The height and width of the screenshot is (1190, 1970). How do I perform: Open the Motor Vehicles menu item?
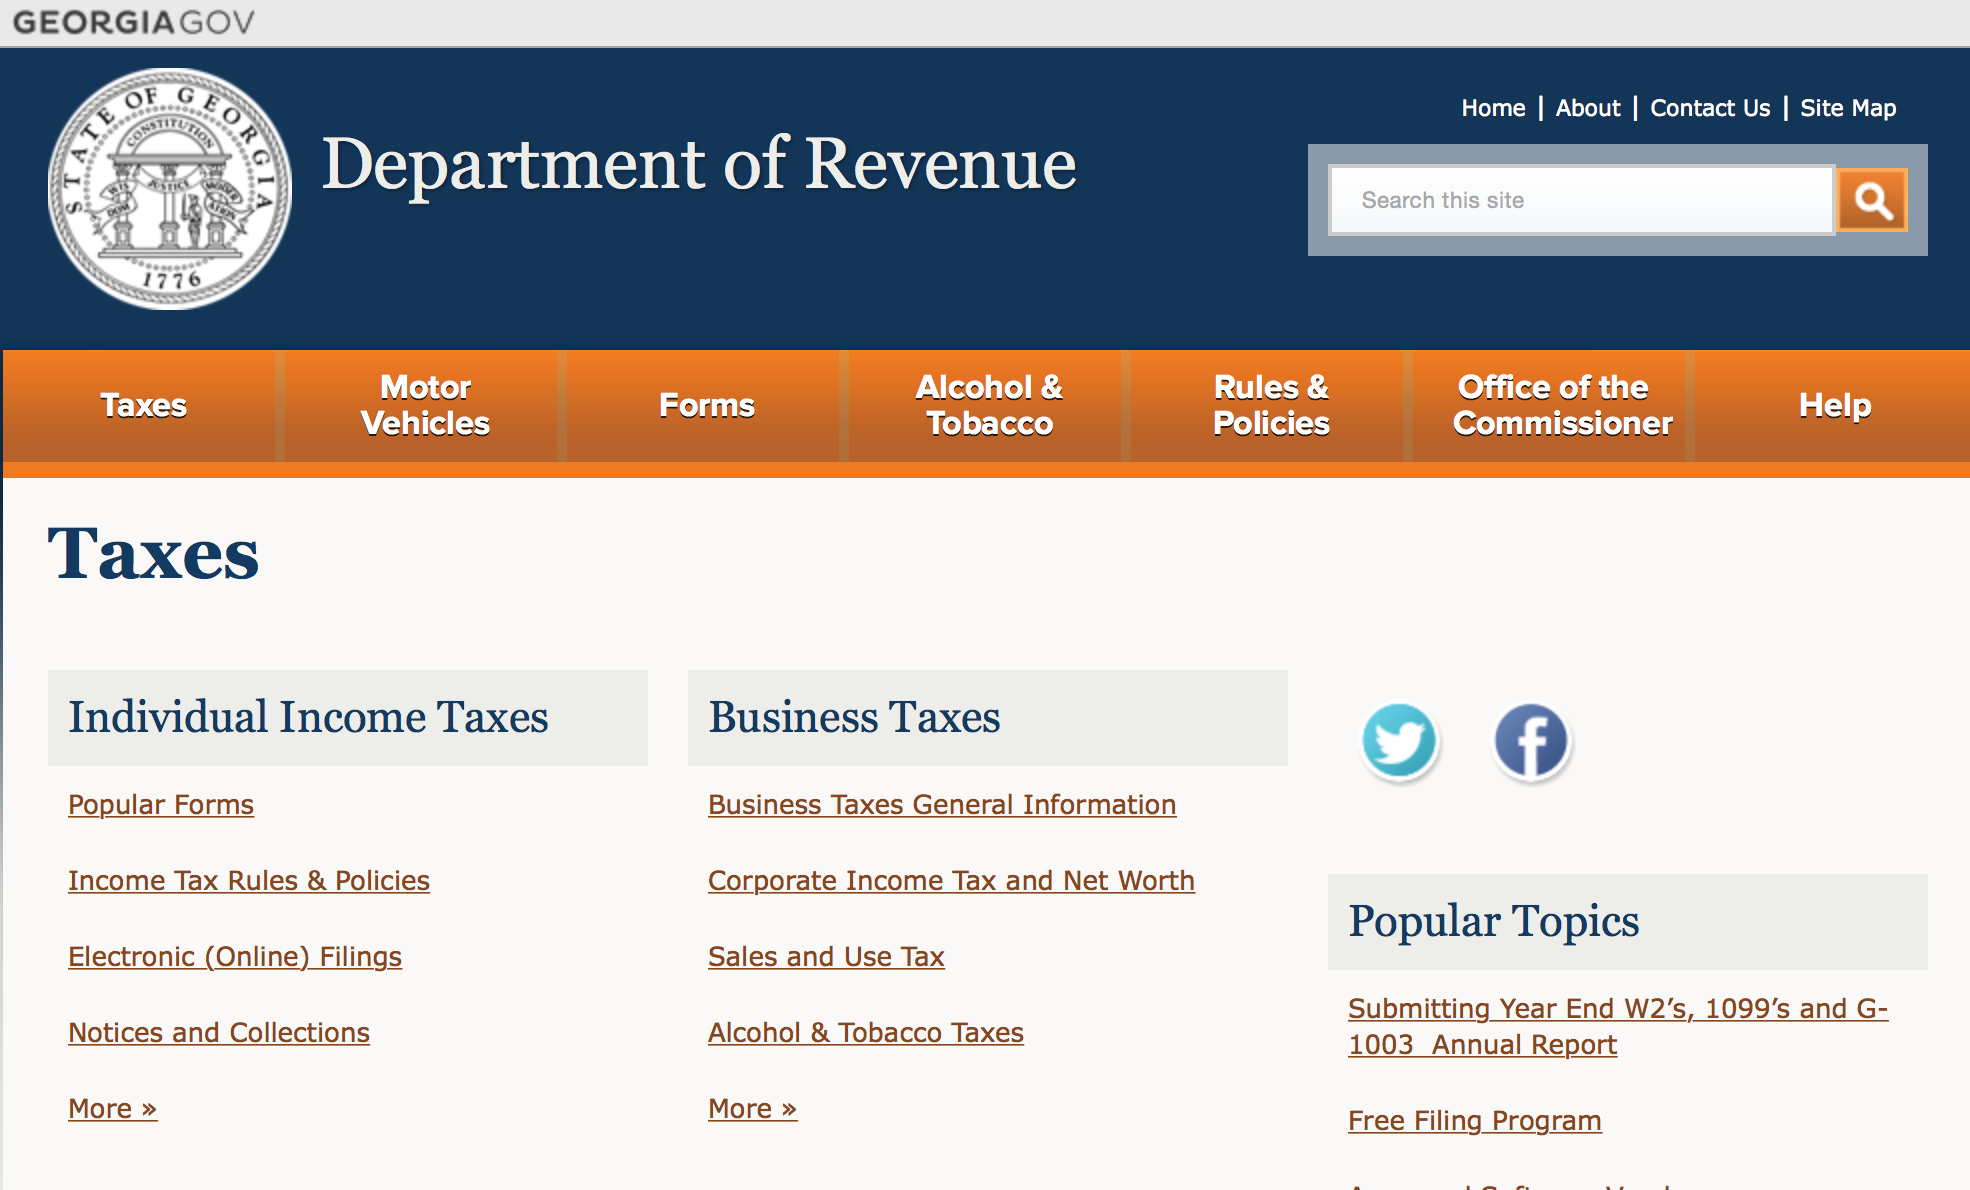point(425,405)
